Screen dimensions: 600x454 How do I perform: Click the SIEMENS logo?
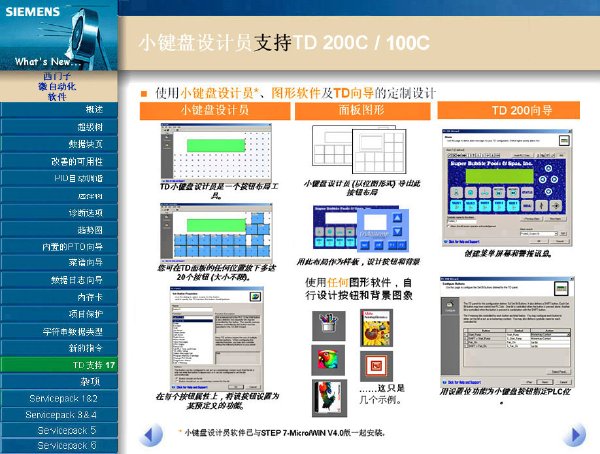(33, 12)
